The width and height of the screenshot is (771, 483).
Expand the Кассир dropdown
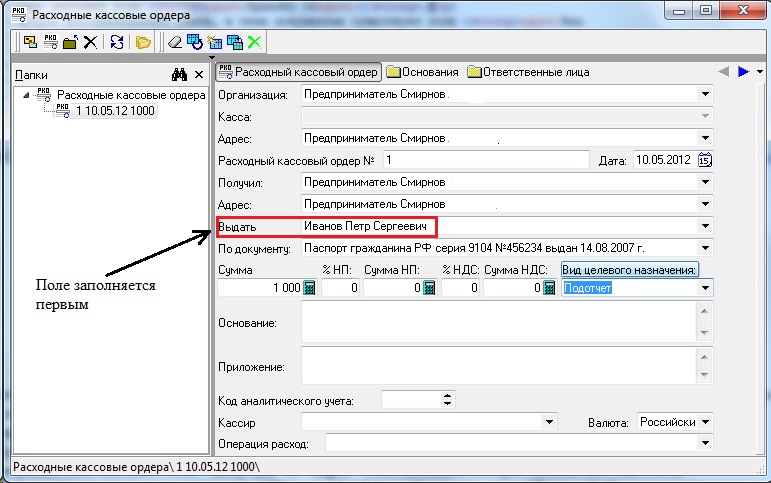click(x=549, y=422)
